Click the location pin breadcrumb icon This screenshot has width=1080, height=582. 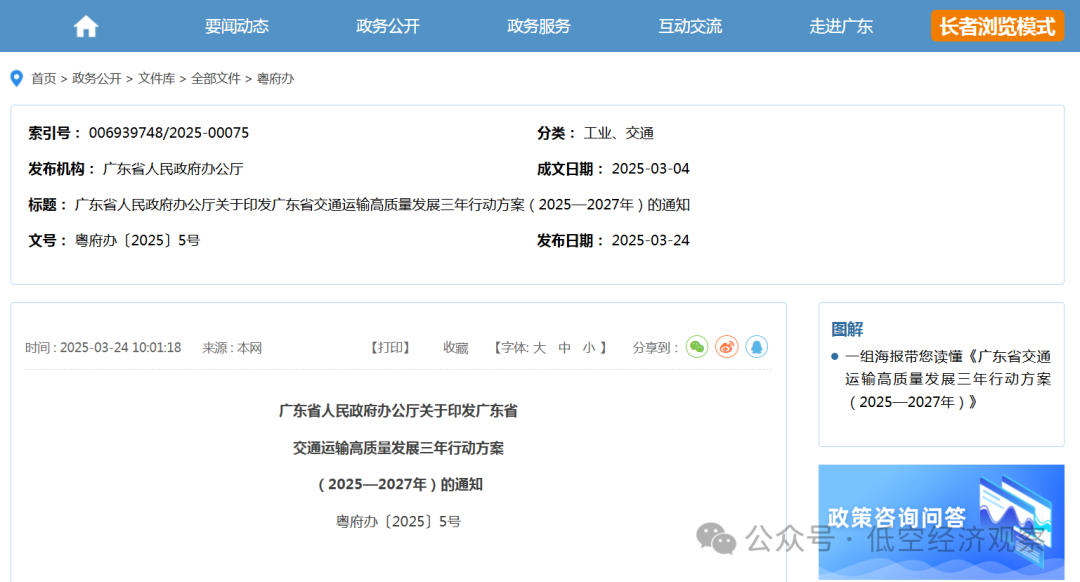[x=15, y=78]
